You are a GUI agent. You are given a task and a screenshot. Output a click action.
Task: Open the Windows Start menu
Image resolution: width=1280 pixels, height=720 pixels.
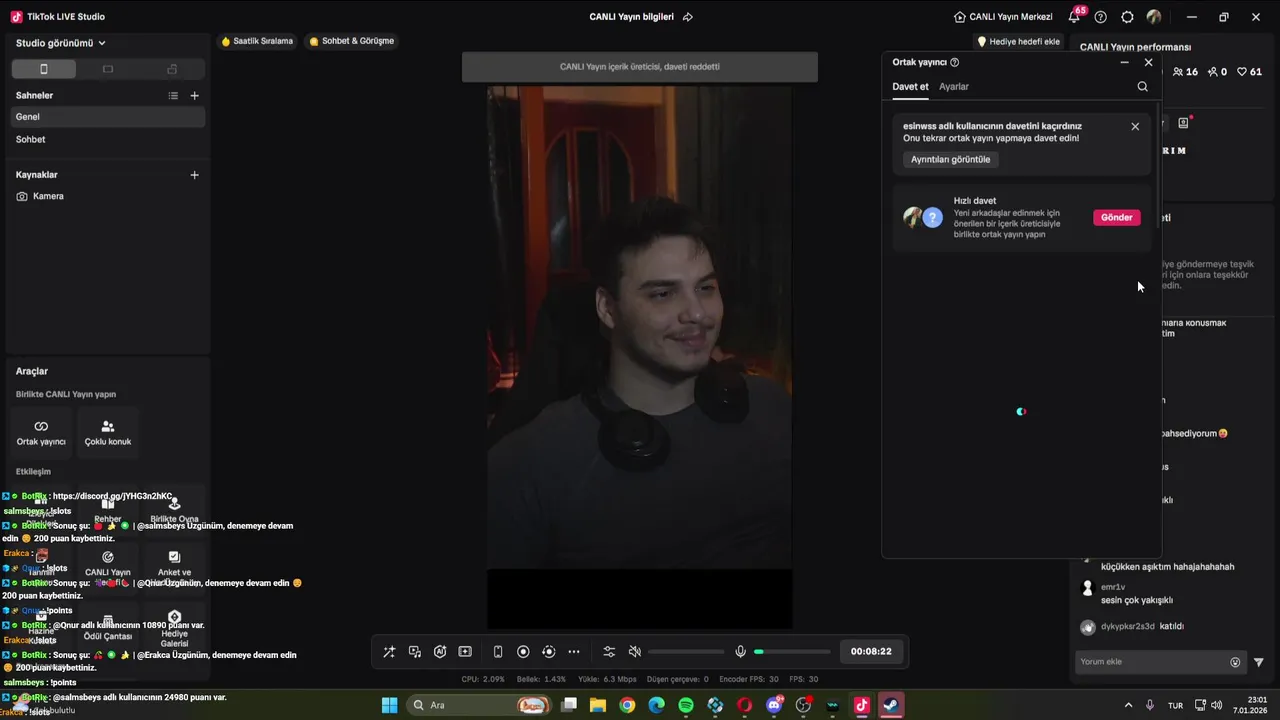point(390,705)
